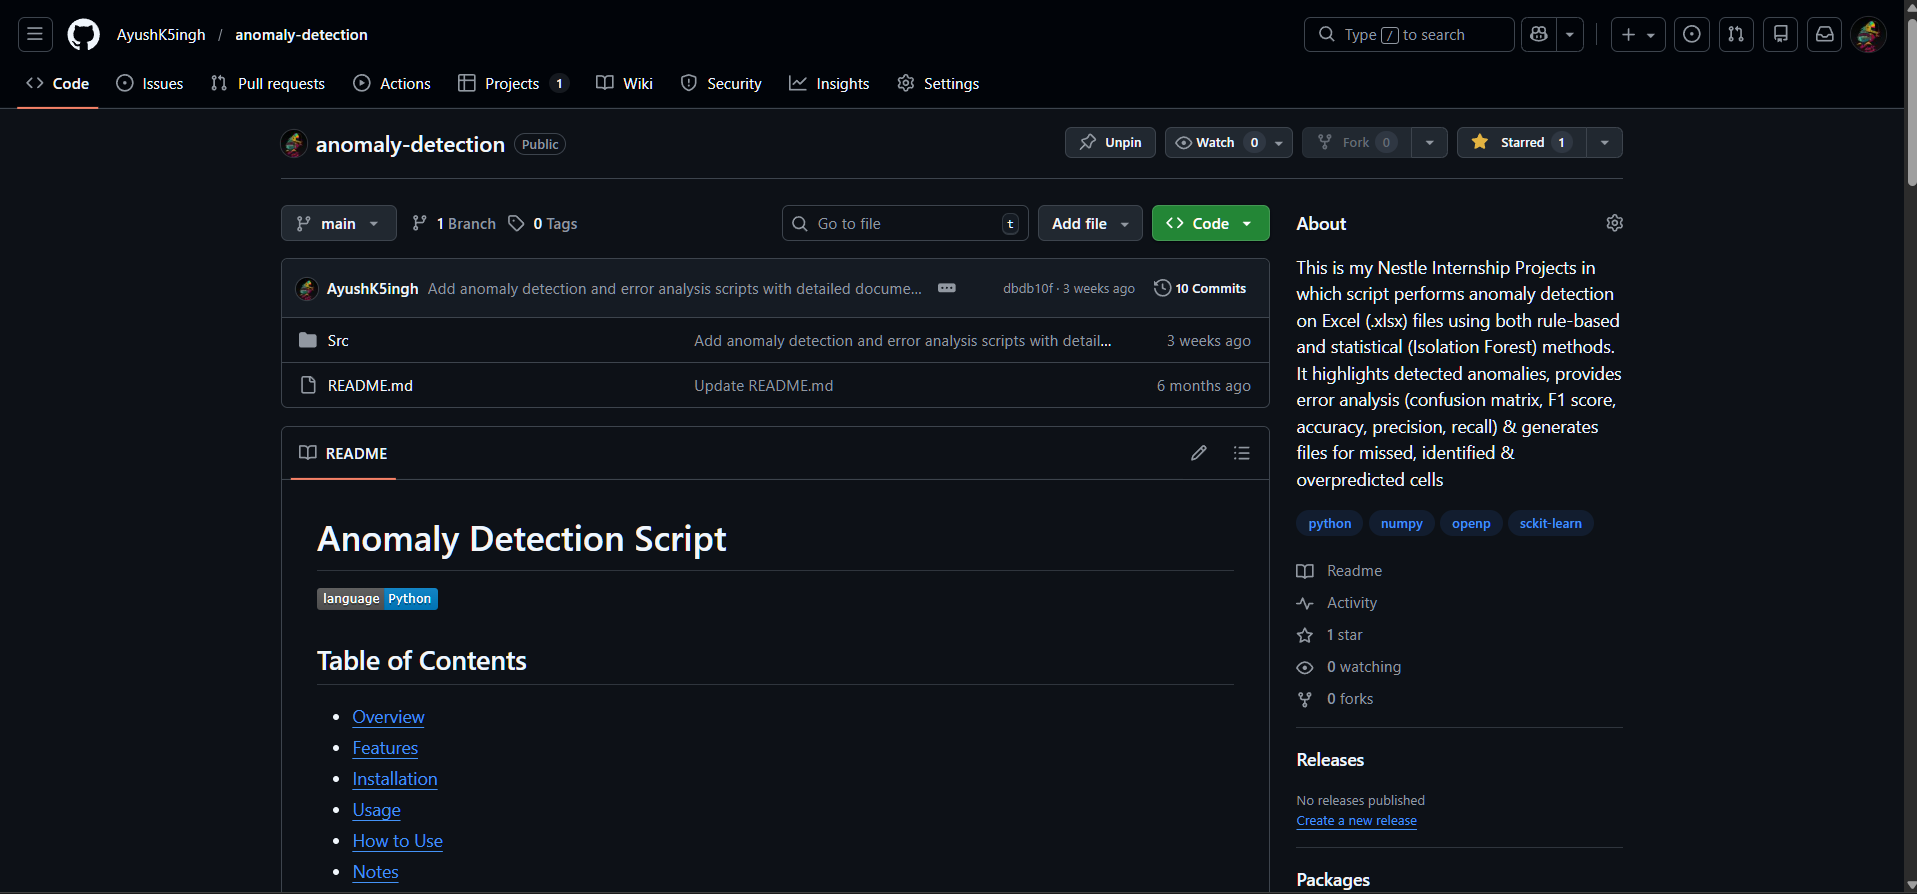Edit README with the pencil icon
Screen dimensions: 1917x894
coord(1198,453)
